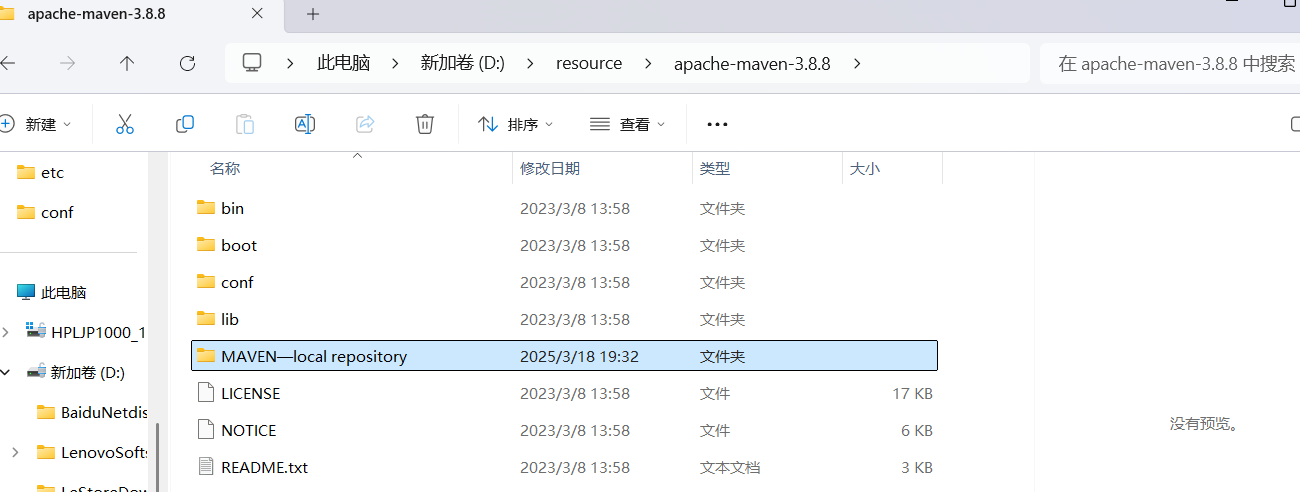This screenshot has width=1300, height=492.
Task: Click the etc folder icon in sidebar
Action: tap(26, 172)
